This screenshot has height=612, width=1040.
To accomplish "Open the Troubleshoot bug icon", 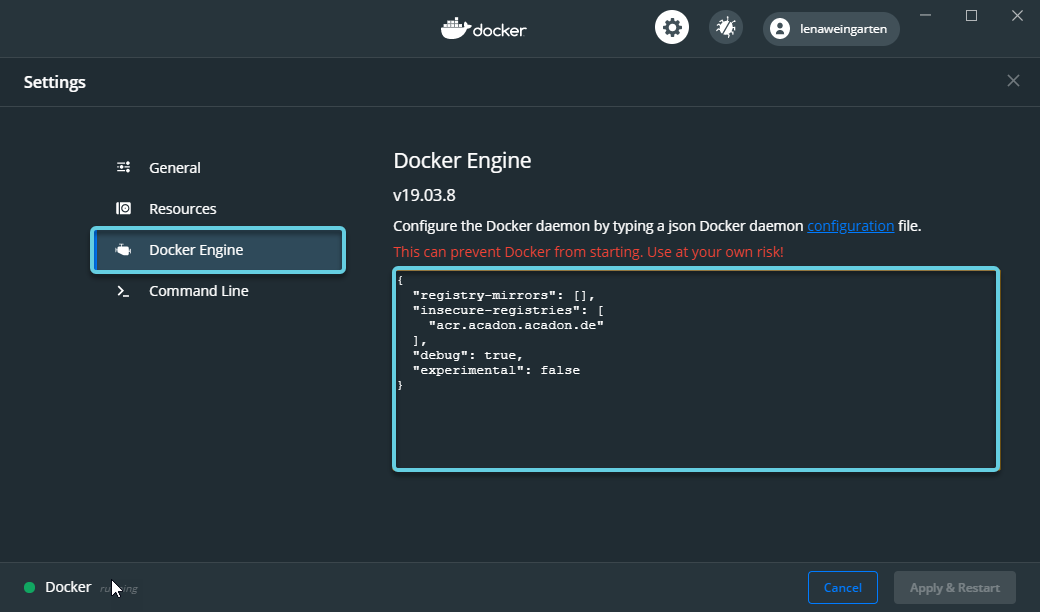I will tap(726, 27).
